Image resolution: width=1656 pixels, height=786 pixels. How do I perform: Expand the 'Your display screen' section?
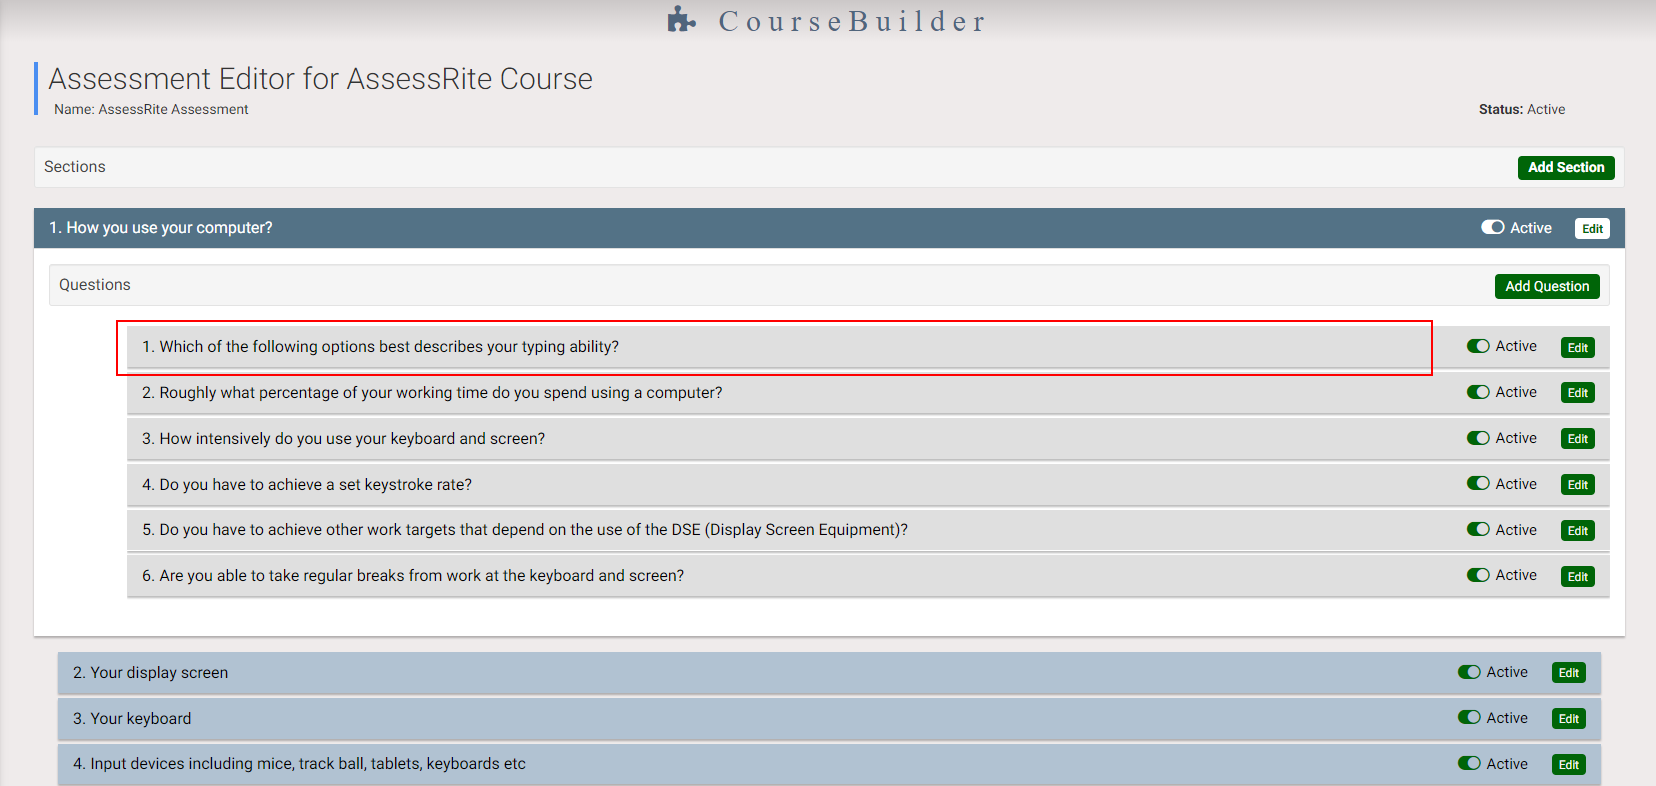160,673
